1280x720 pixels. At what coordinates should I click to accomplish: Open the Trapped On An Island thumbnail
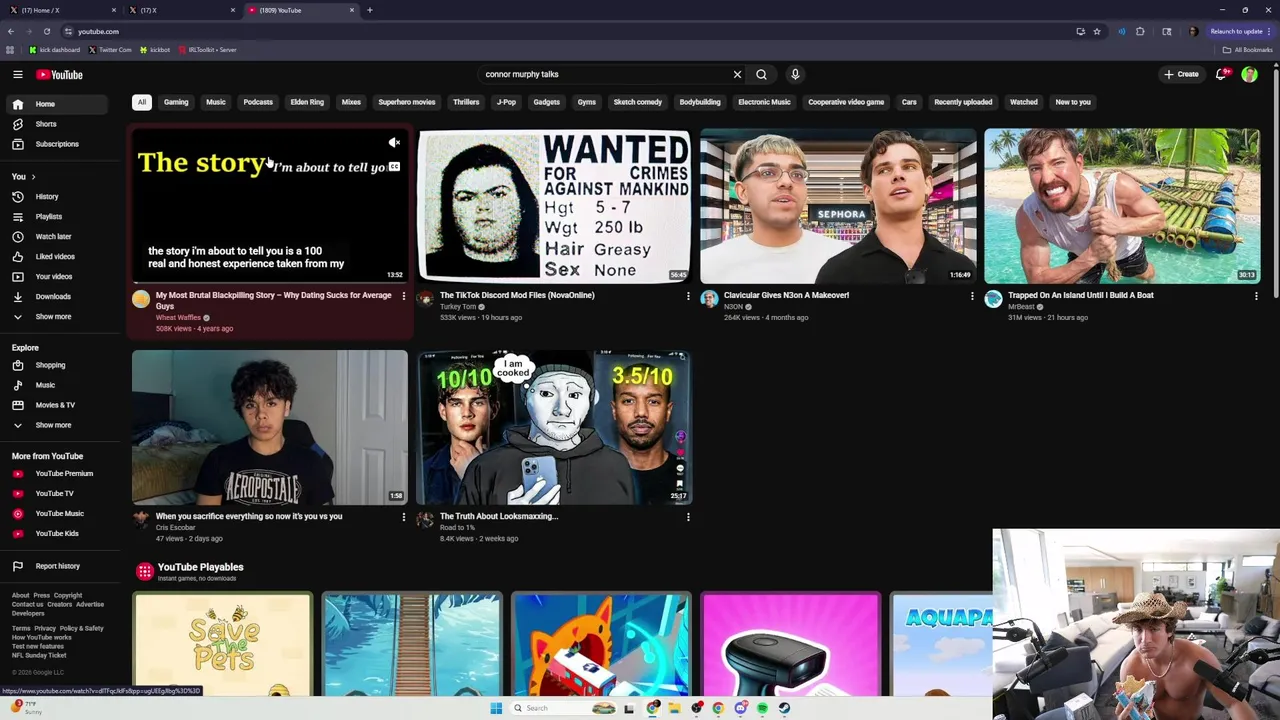point(1122,206)
